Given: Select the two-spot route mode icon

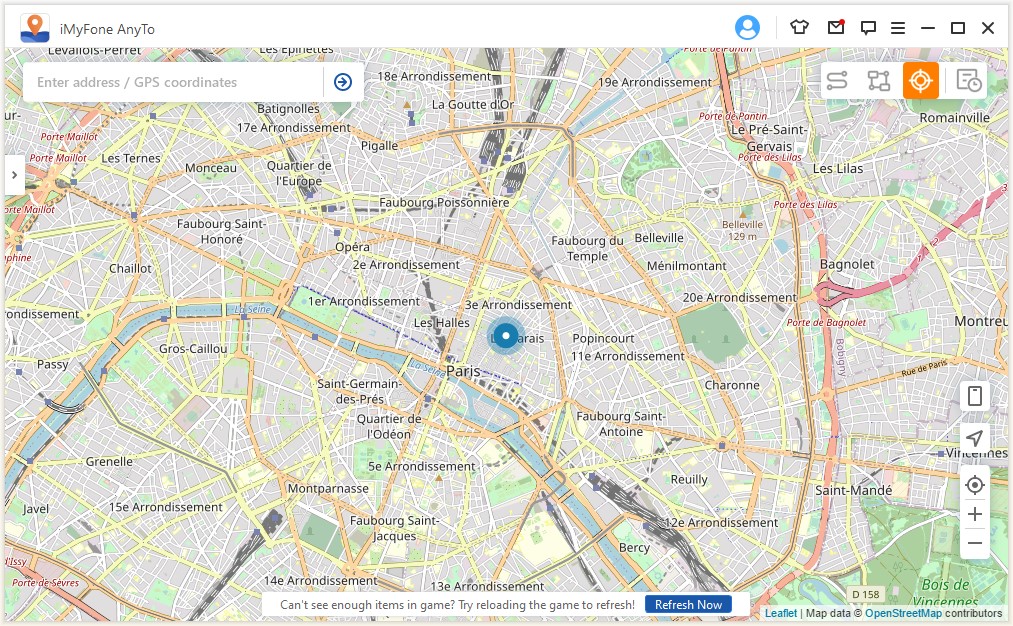Looking at the screenshot, I should point(837,81).
